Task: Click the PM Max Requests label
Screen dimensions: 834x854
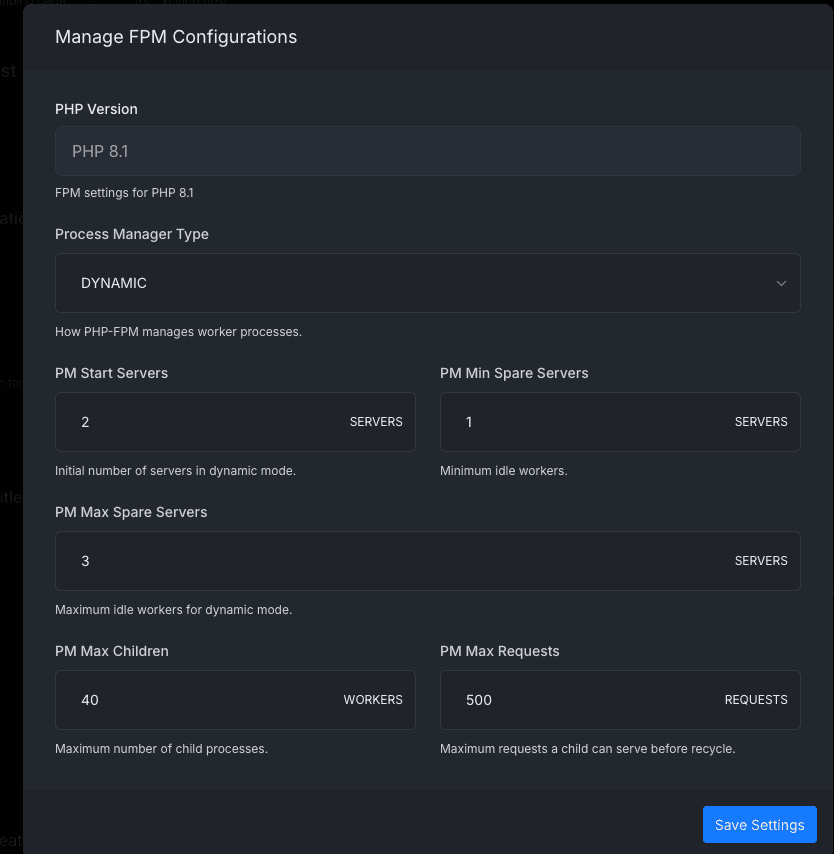Action: 500,651
